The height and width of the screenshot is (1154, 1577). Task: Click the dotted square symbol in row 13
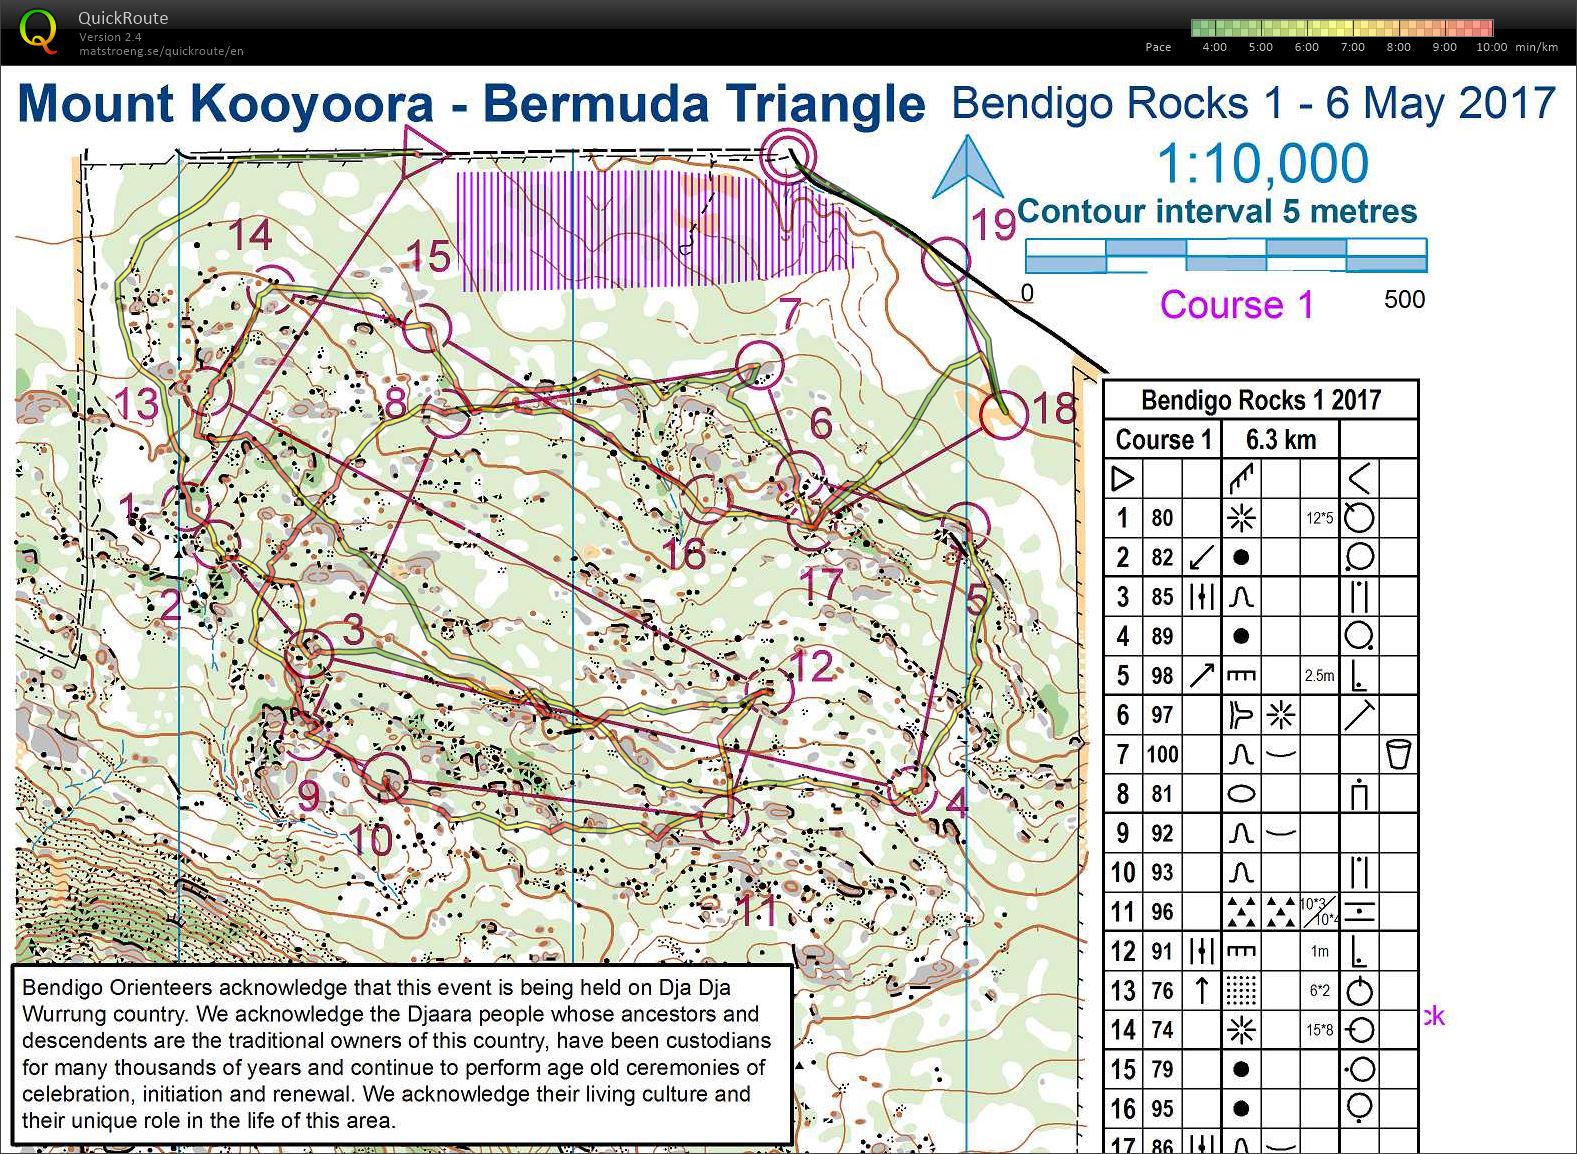[x=1241, y=991]
